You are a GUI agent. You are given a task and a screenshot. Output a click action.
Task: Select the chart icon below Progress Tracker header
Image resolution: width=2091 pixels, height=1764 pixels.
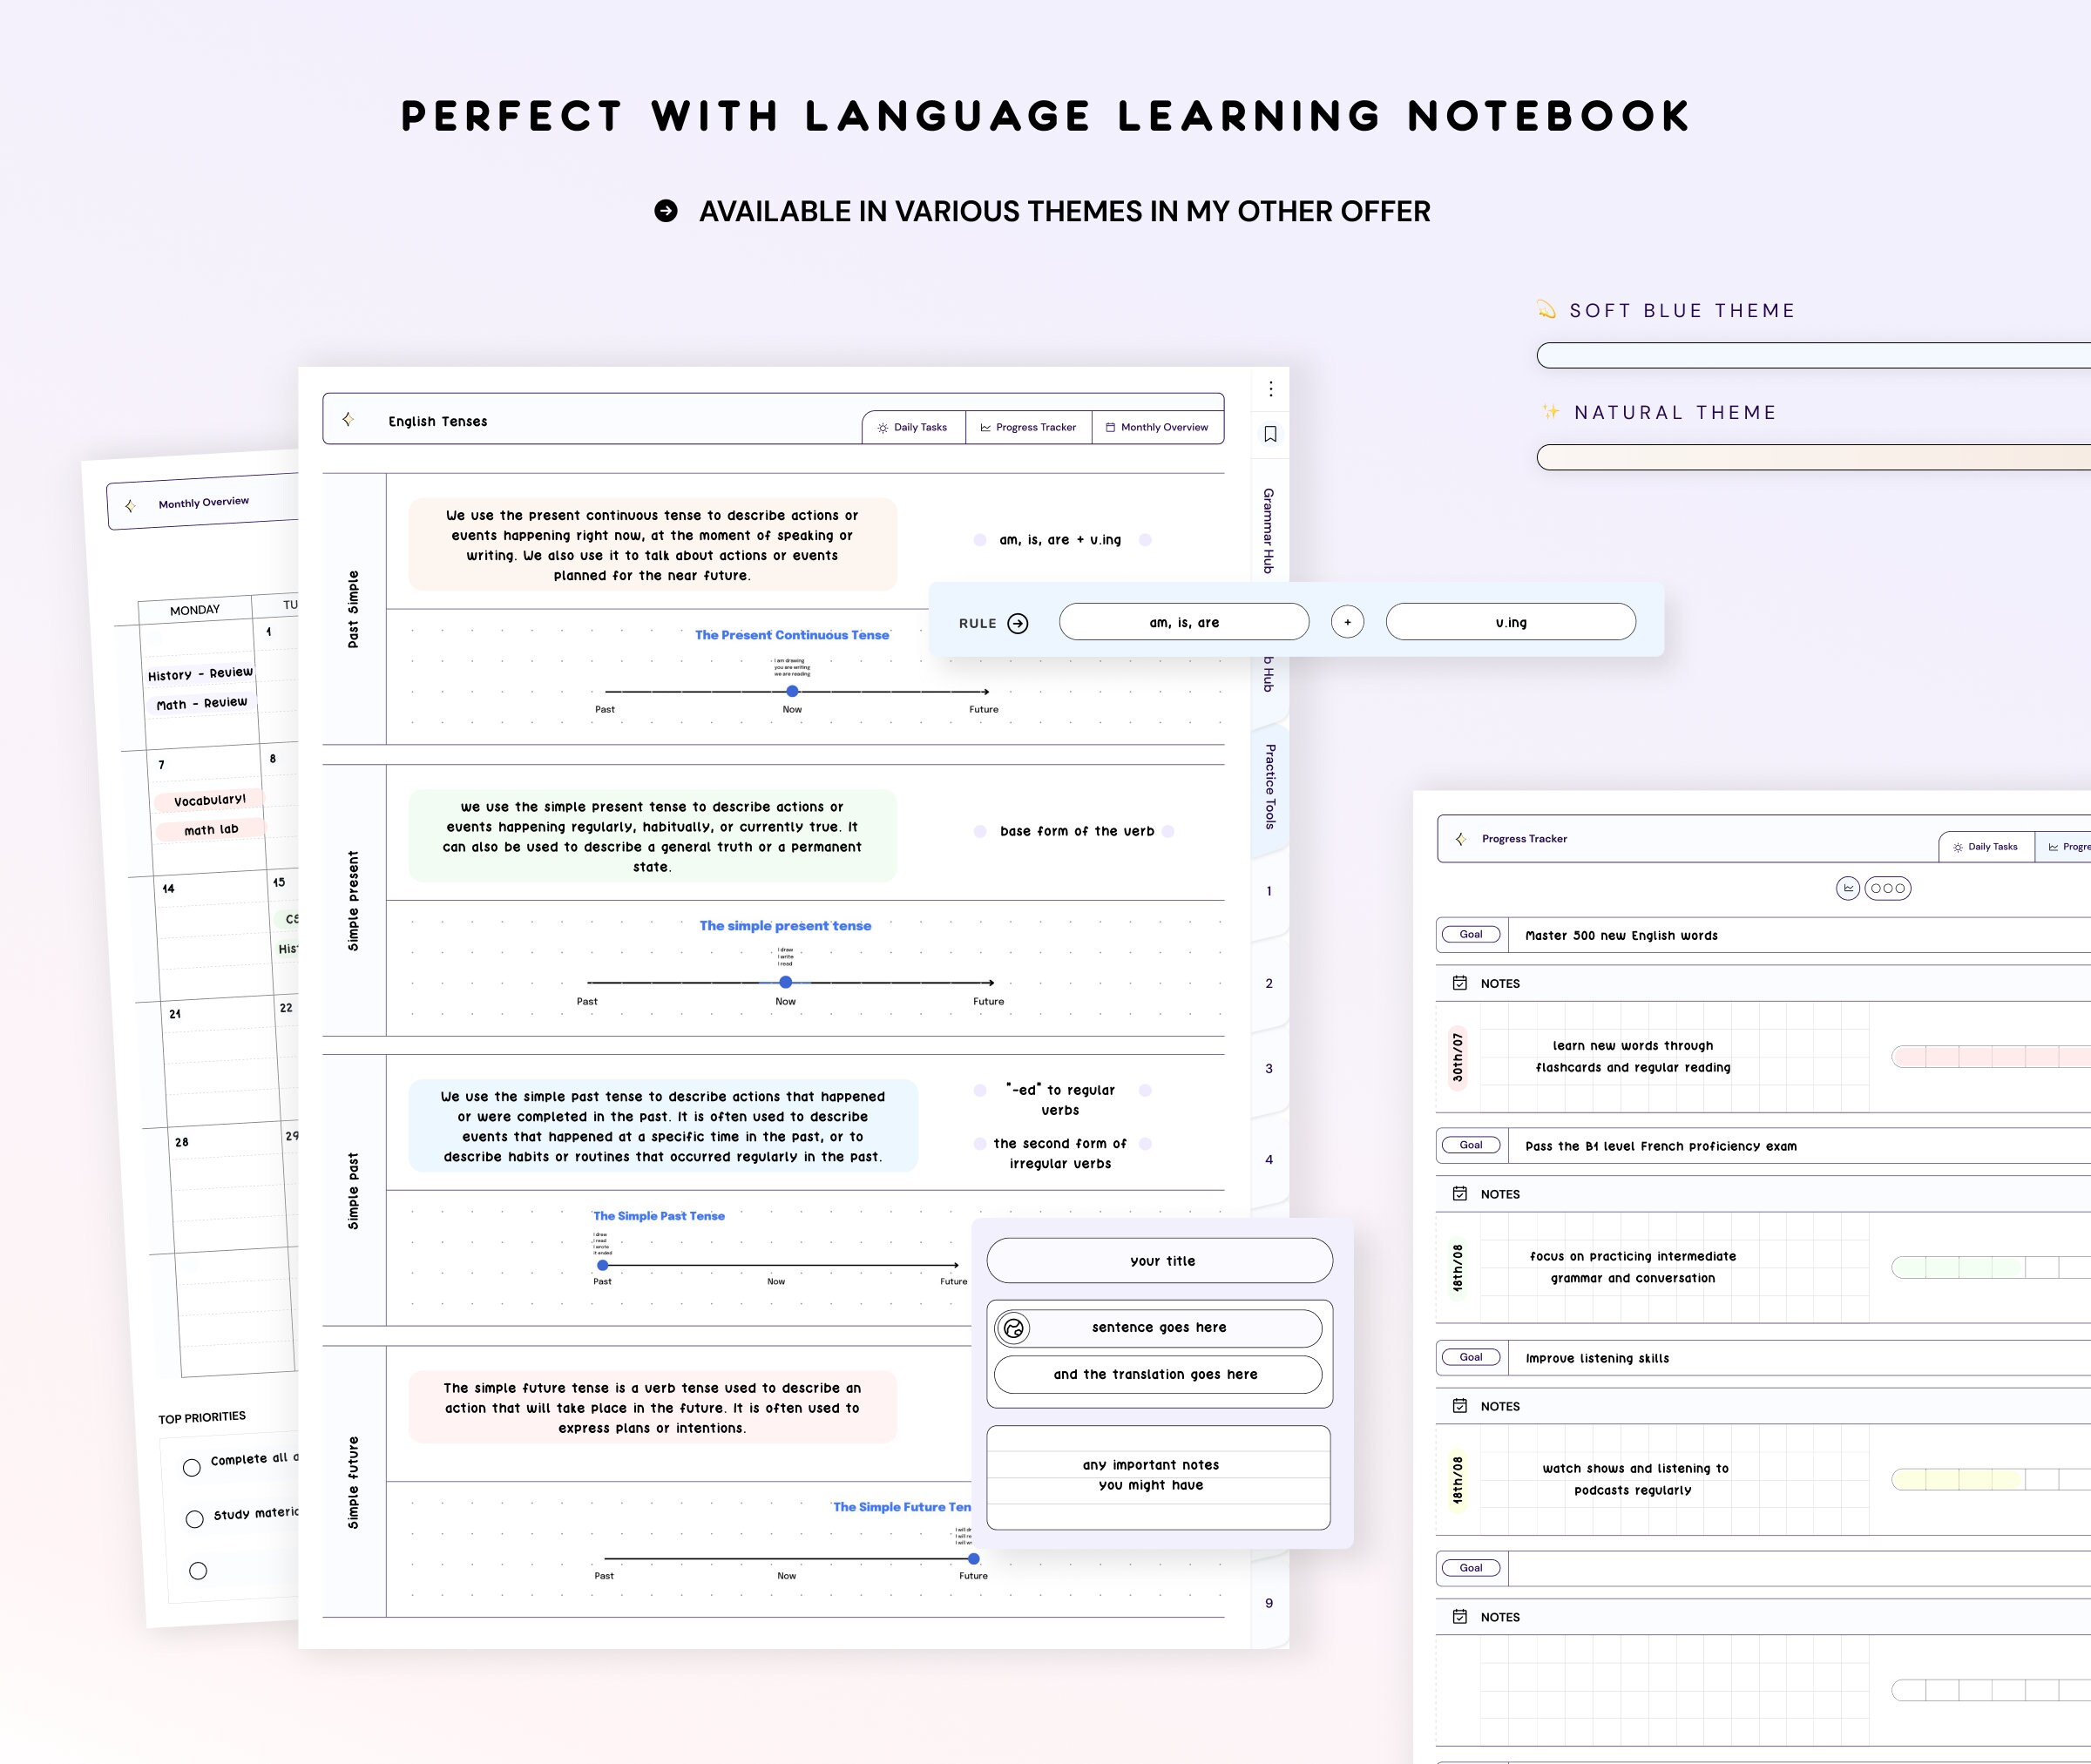point(1848,887)
